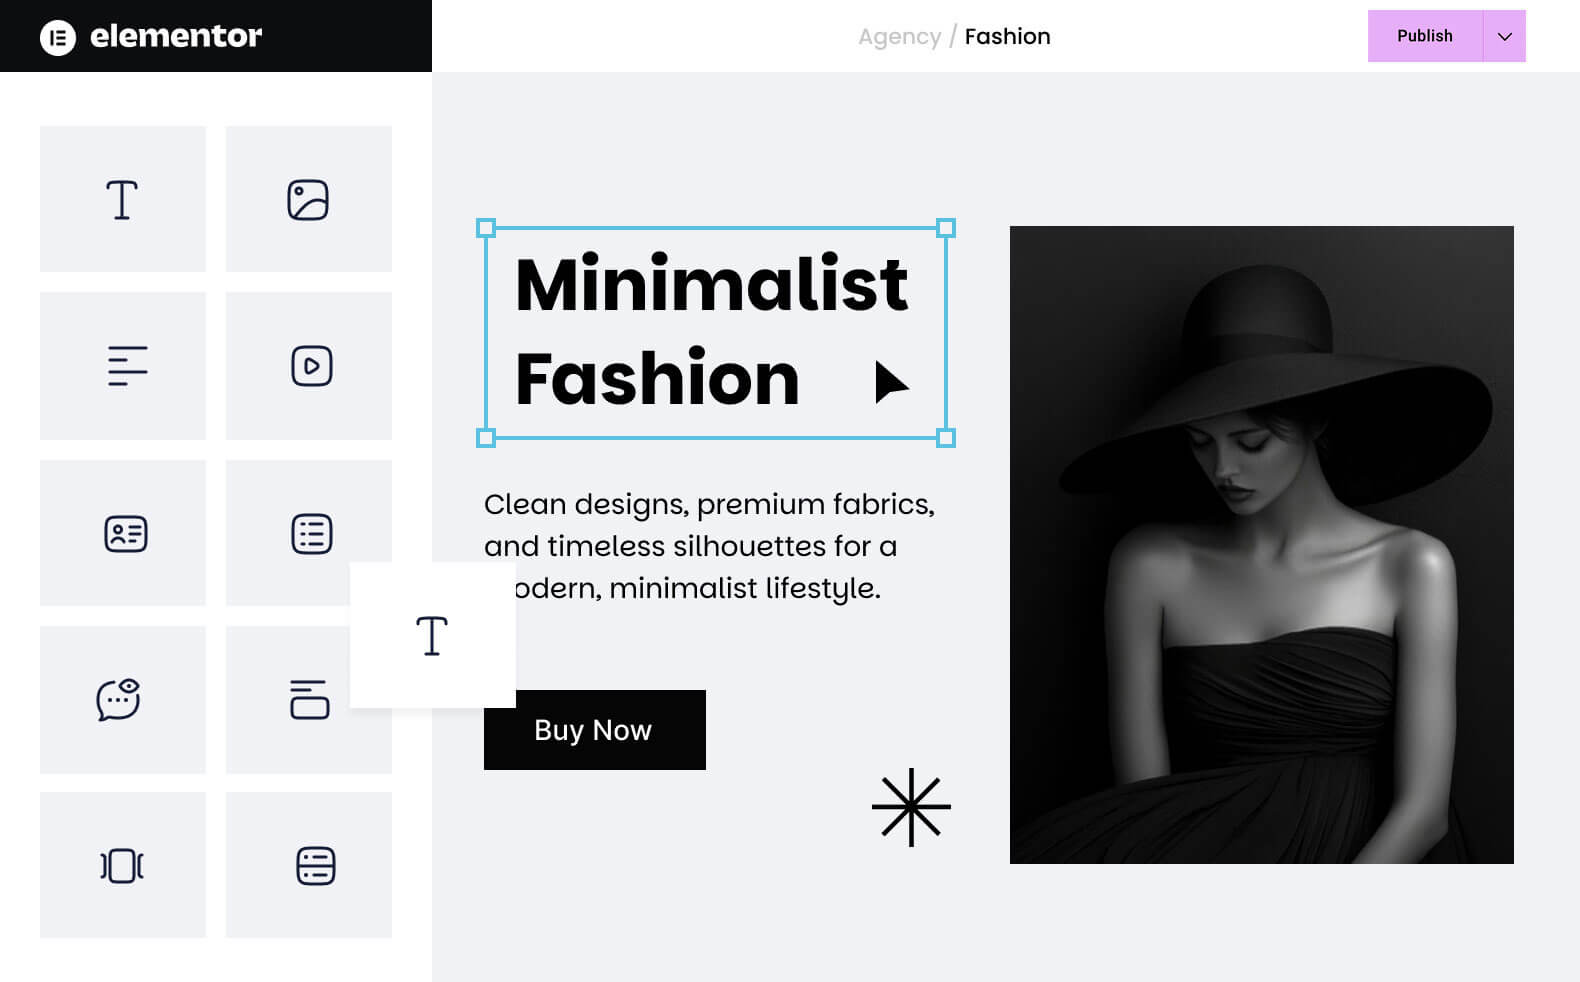Open the Publish options dropdown arrow
This screenshot has width=1580, height=982.
coord(1504,36)
